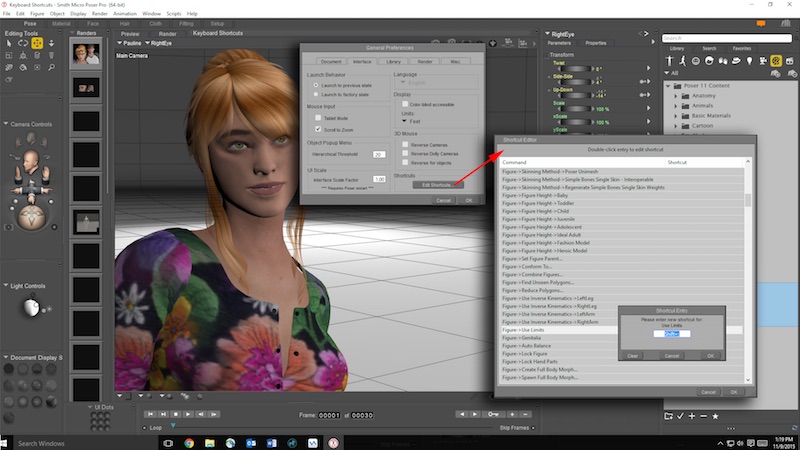Click the Library search field
The width and height of the screenshot is (800, 450).
(x=727, y=38)
